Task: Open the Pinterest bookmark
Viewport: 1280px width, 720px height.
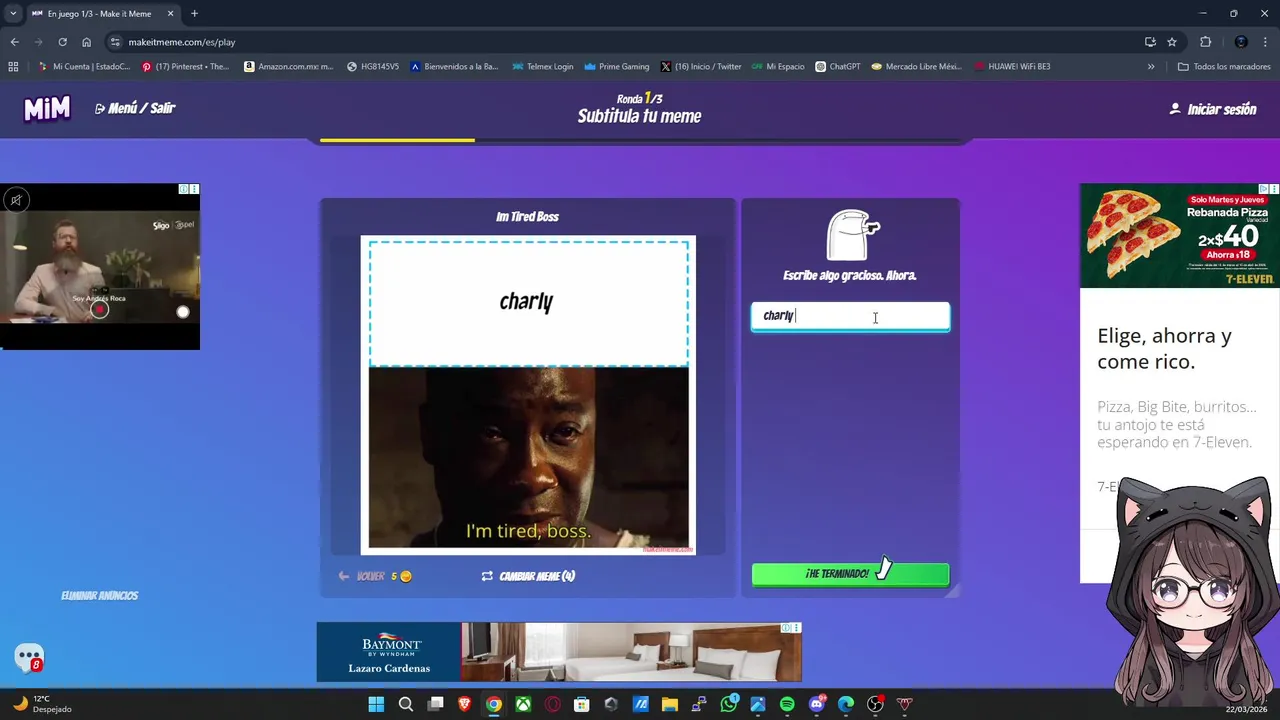Action: 185,67
